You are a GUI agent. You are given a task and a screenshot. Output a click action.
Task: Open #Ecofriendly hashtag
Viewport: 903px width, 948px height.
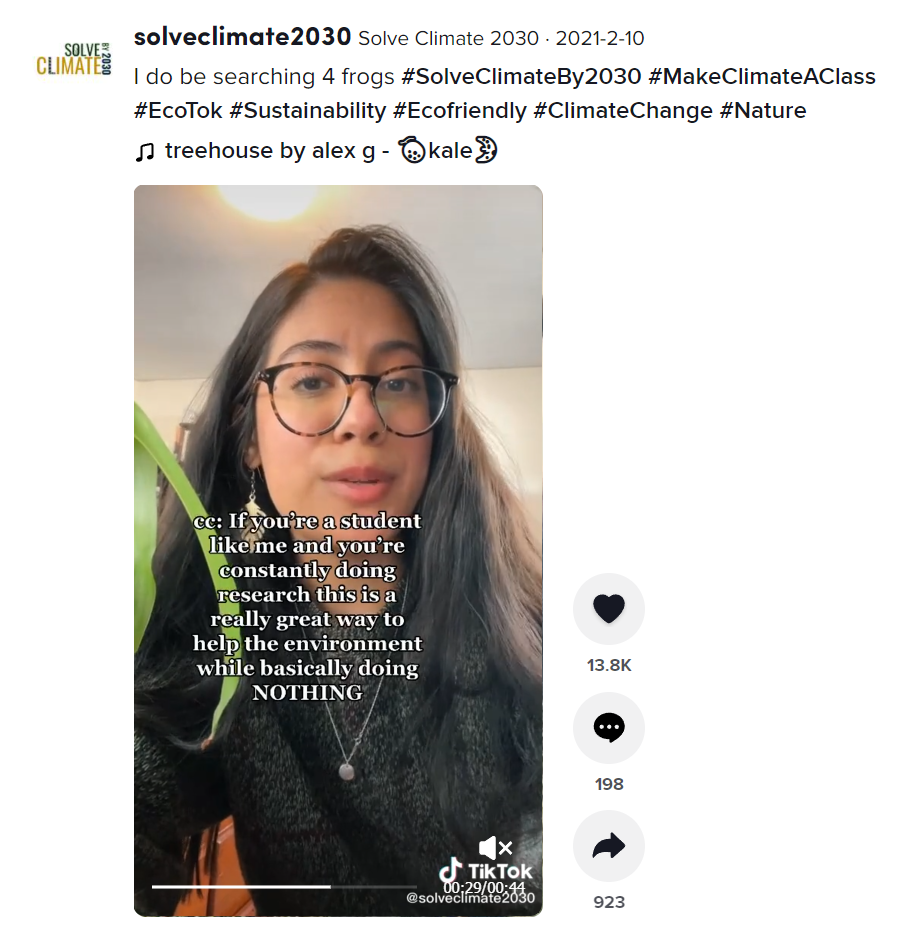pyautogui.click(x=460, y=111)
